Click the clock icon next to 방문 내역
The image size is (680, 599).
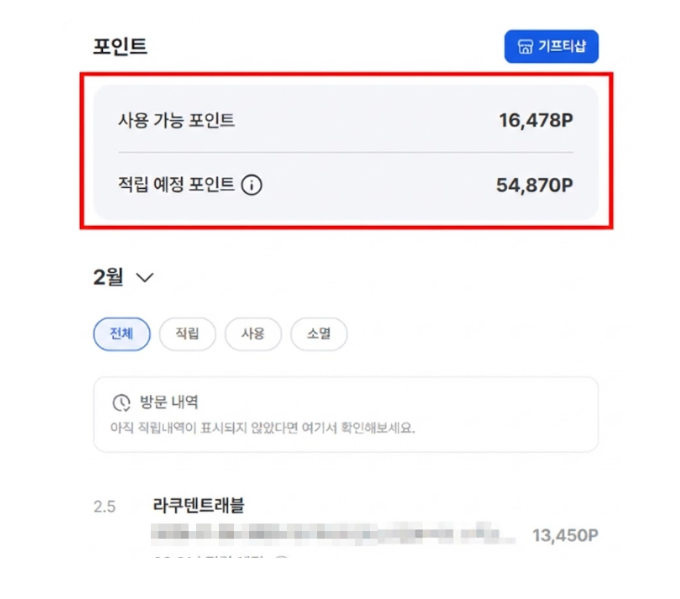click(121, 403)
